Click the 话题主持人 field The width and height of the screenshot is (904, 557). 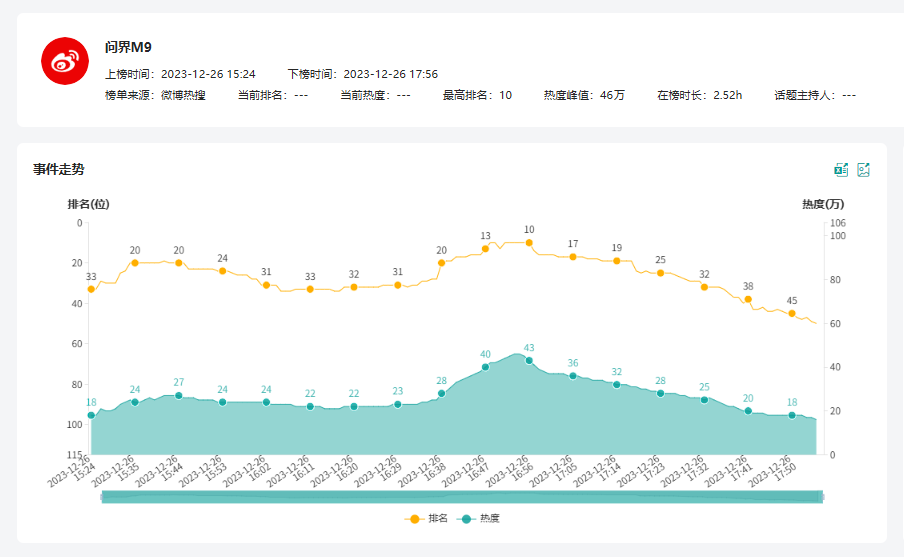click(815, 95)
